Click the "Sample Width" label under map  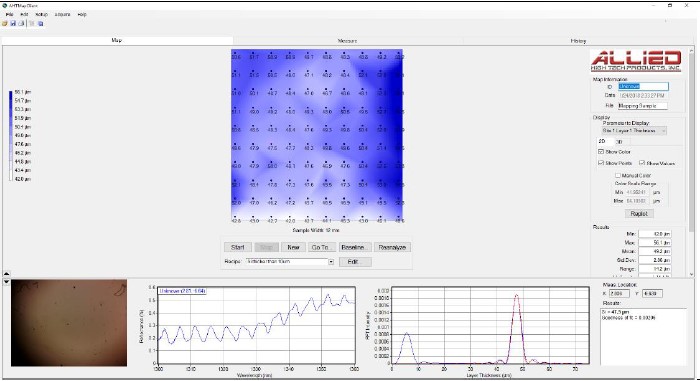[316, 230]
